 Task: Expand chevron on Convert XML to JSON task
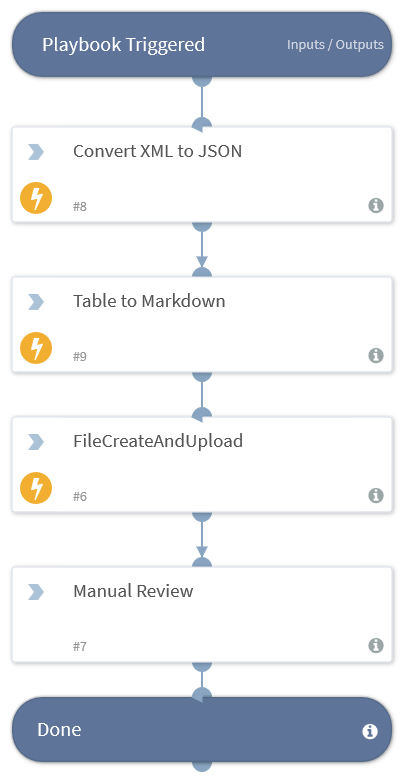36,152
